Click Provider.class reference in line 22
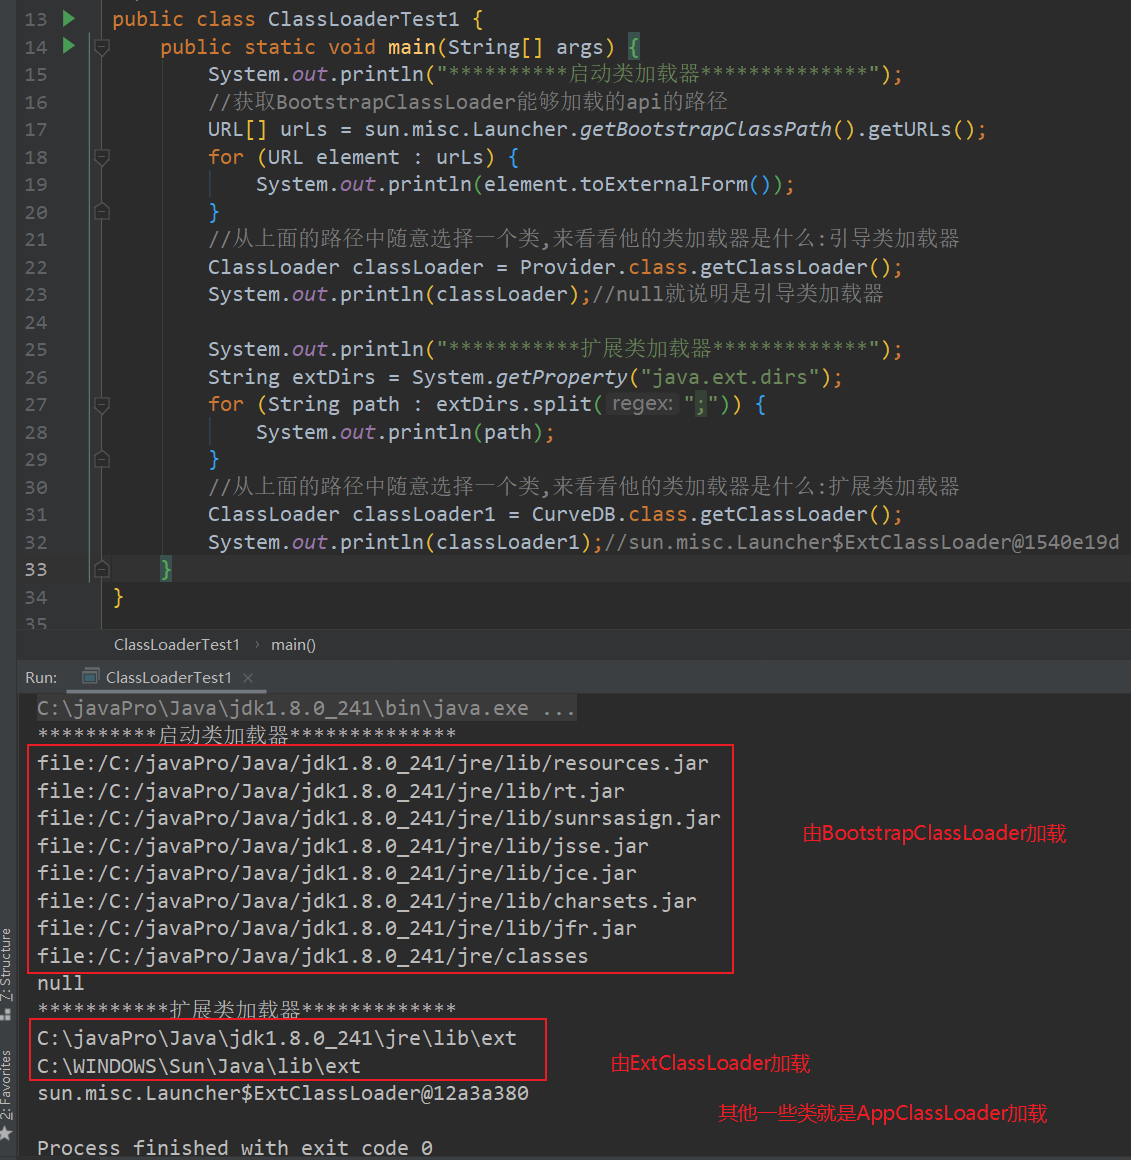Viewport: 1131px width, 1160px height. point(604,267)
